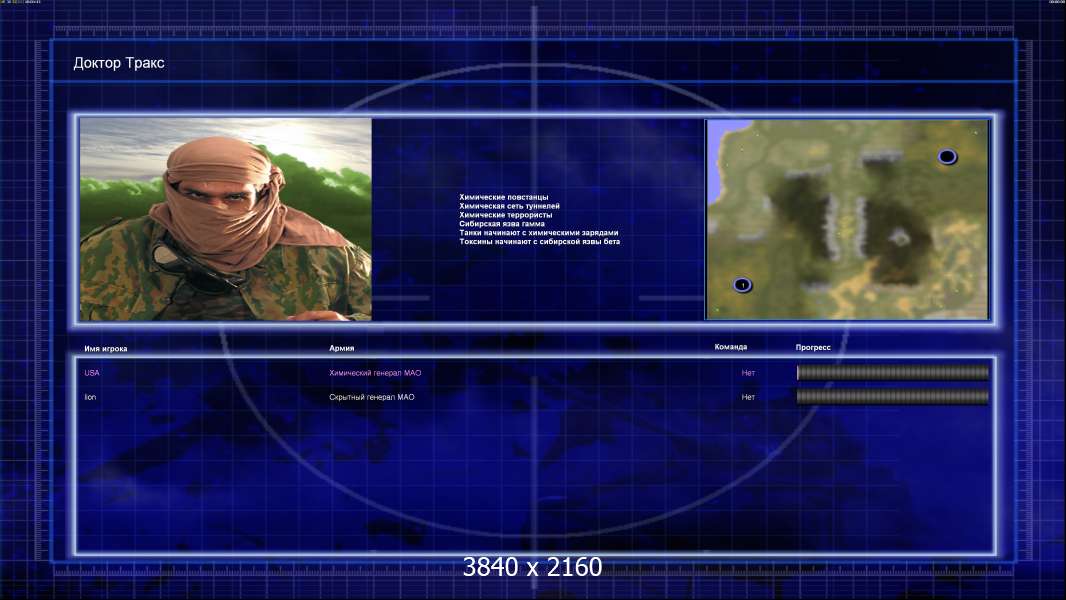The width and height of the screenshot is (1066, 600).
Task: Click the Имя игрока column header
Action: pyautogui.click(x=105, y=349)
